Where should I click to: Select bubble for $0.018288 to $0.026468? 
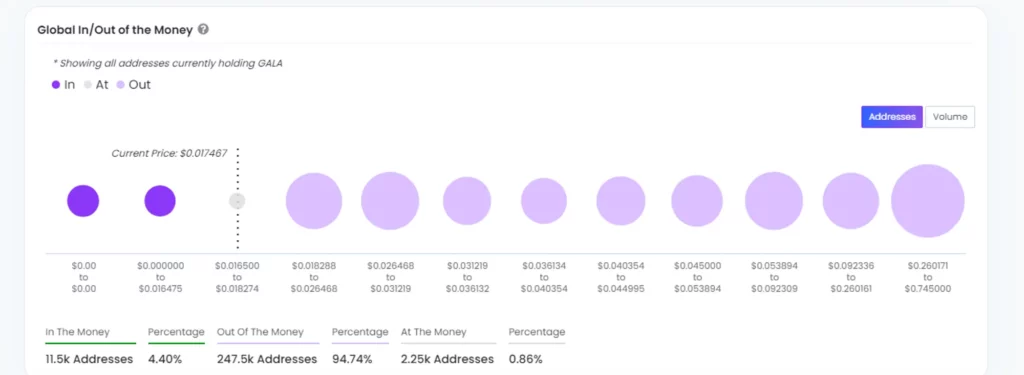pyautogui.click(x=314, y=201)
